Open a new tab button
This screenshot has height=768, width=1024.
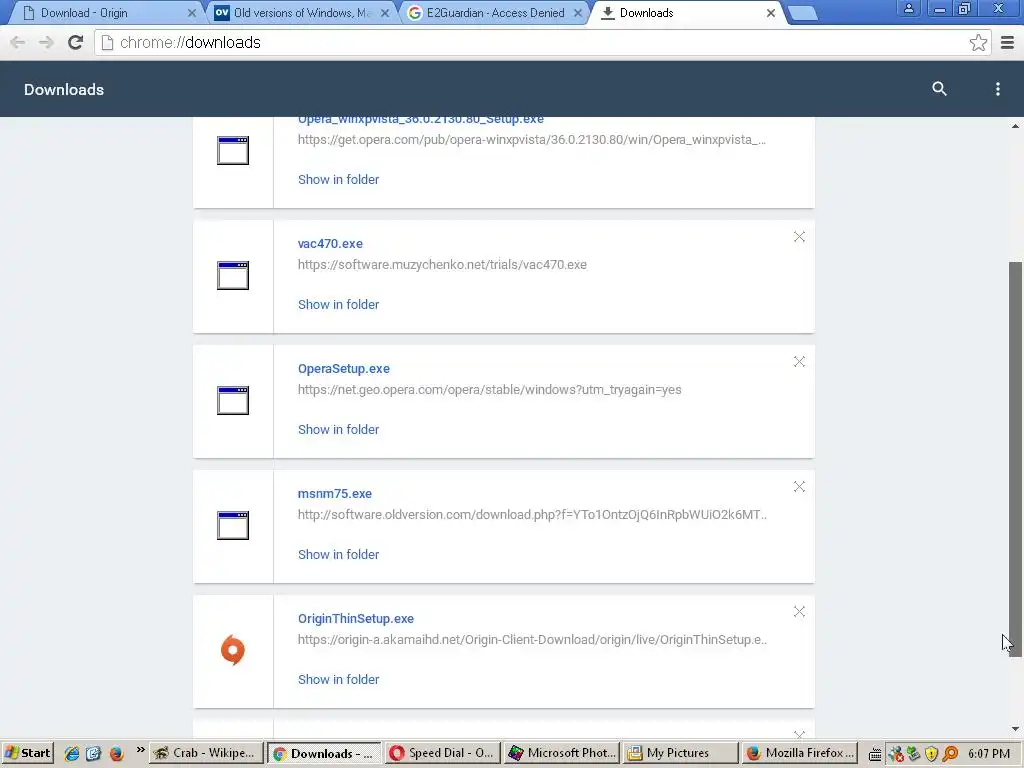(803, 13)
